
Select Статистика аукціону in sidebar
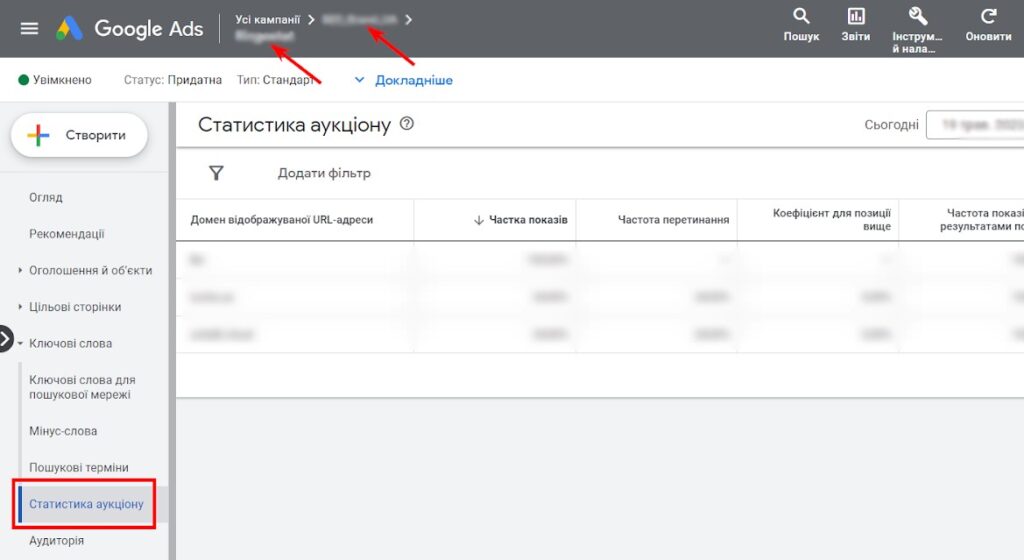click(x=86, y=504)
